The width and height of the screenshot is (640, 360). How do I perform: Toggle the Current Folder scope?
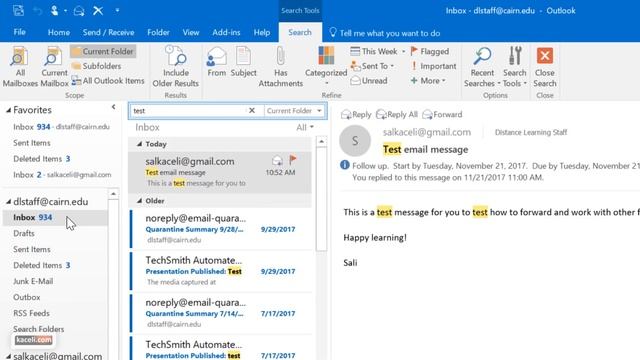click(x=103, y=51)
